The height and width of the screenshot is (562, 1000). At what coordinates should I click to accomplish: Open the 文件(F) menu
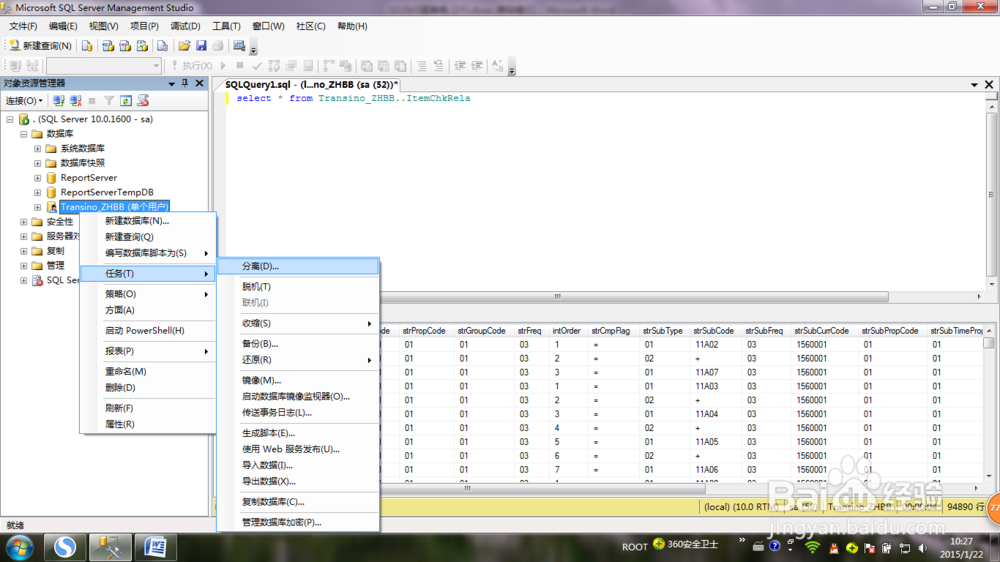(x=23, y=26)
